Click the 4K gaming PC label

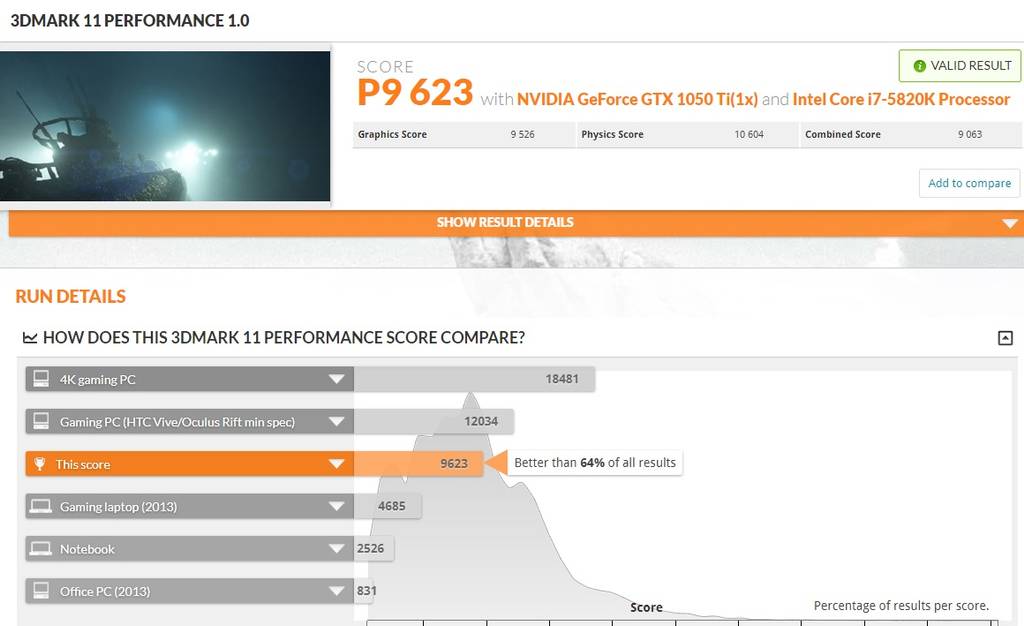point(97,380)
